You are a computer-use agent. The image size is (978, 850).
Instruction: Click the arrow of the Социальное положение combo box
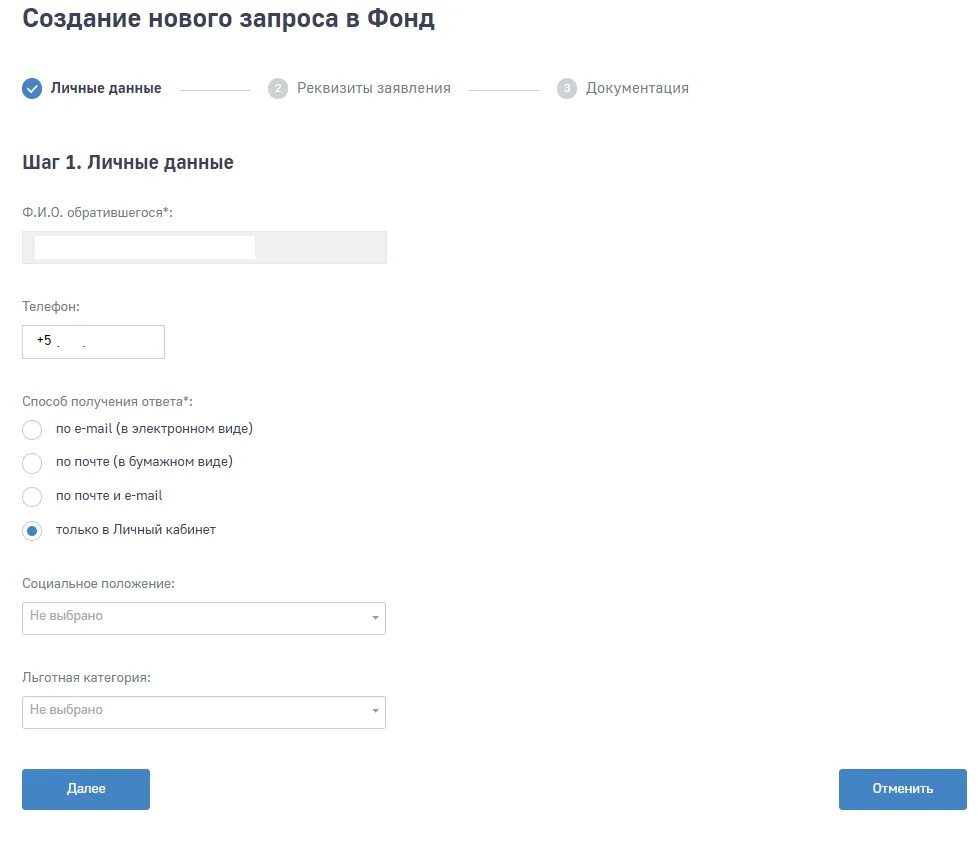pyautogui.click(x=375, y=618)
